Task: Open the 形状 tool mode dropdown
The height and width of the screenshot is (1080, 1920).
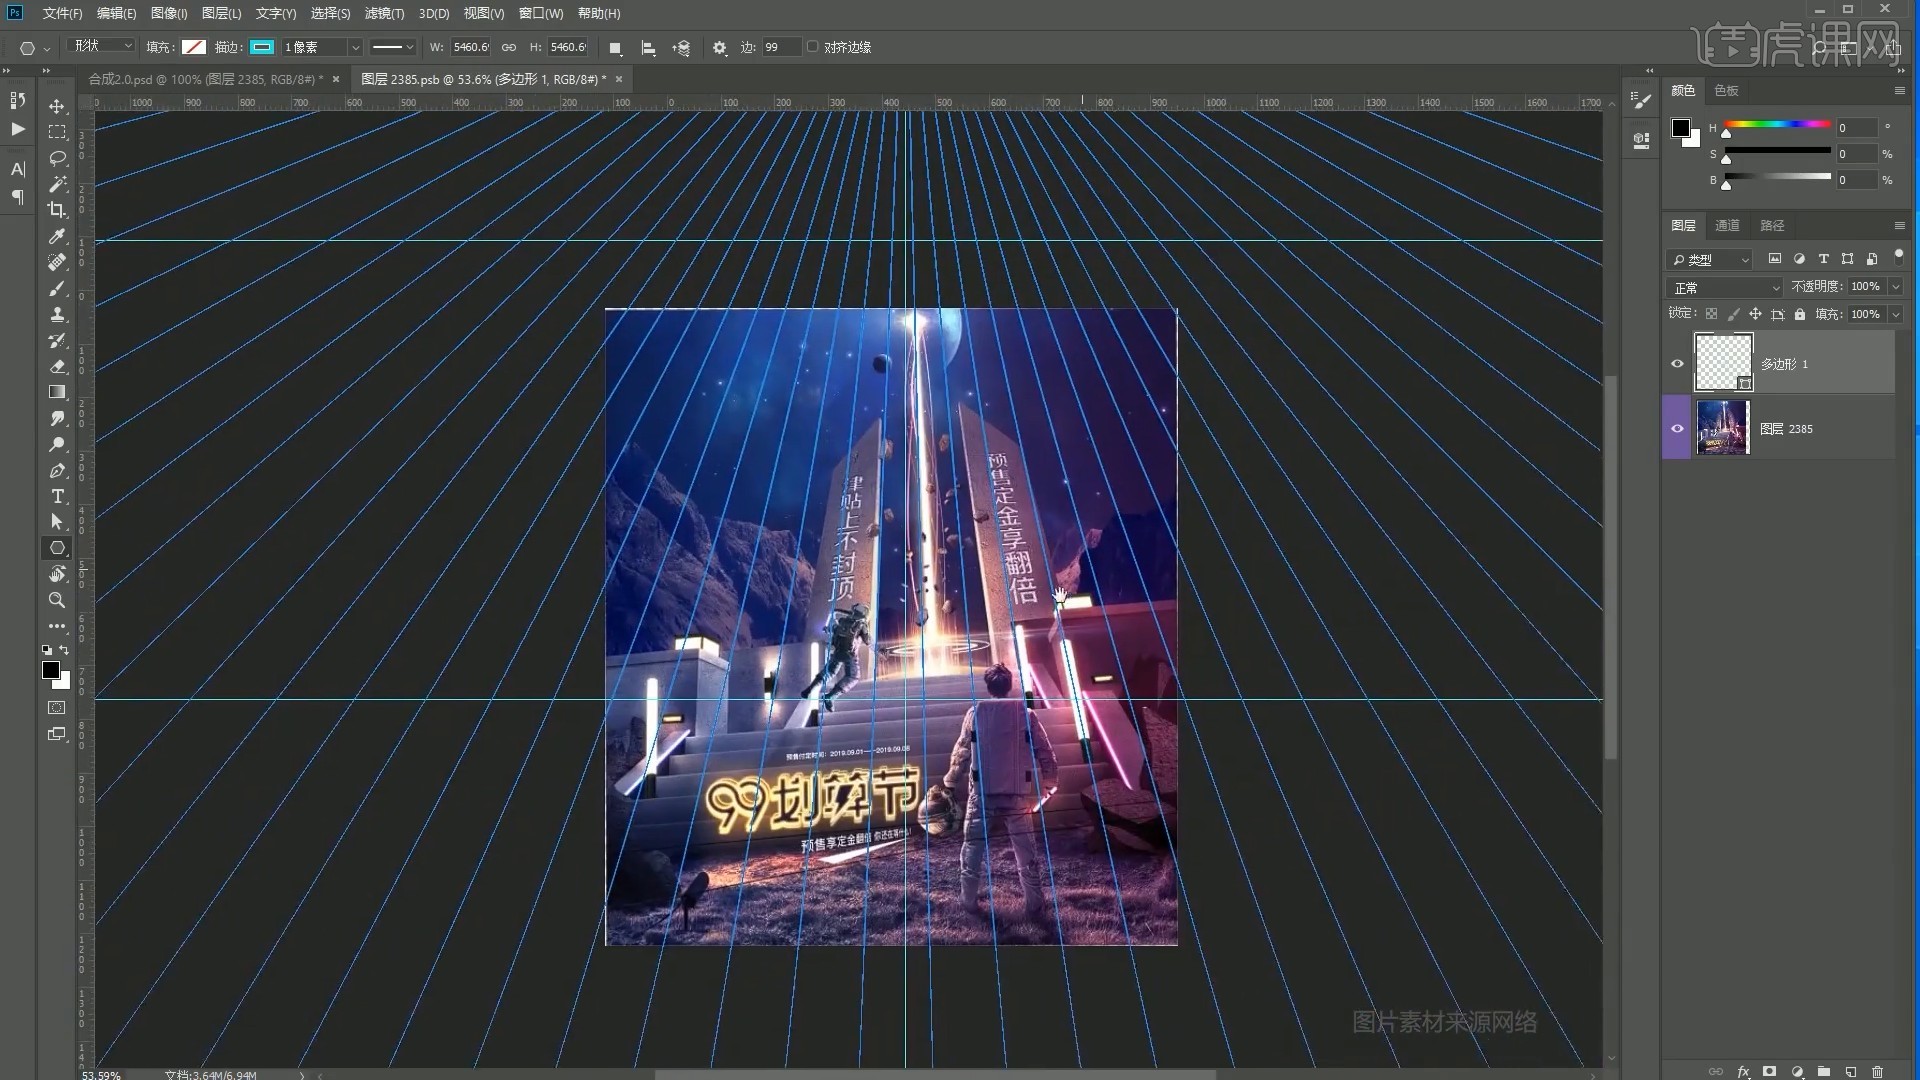Action: pyautogui.click(x=101, y=46)
